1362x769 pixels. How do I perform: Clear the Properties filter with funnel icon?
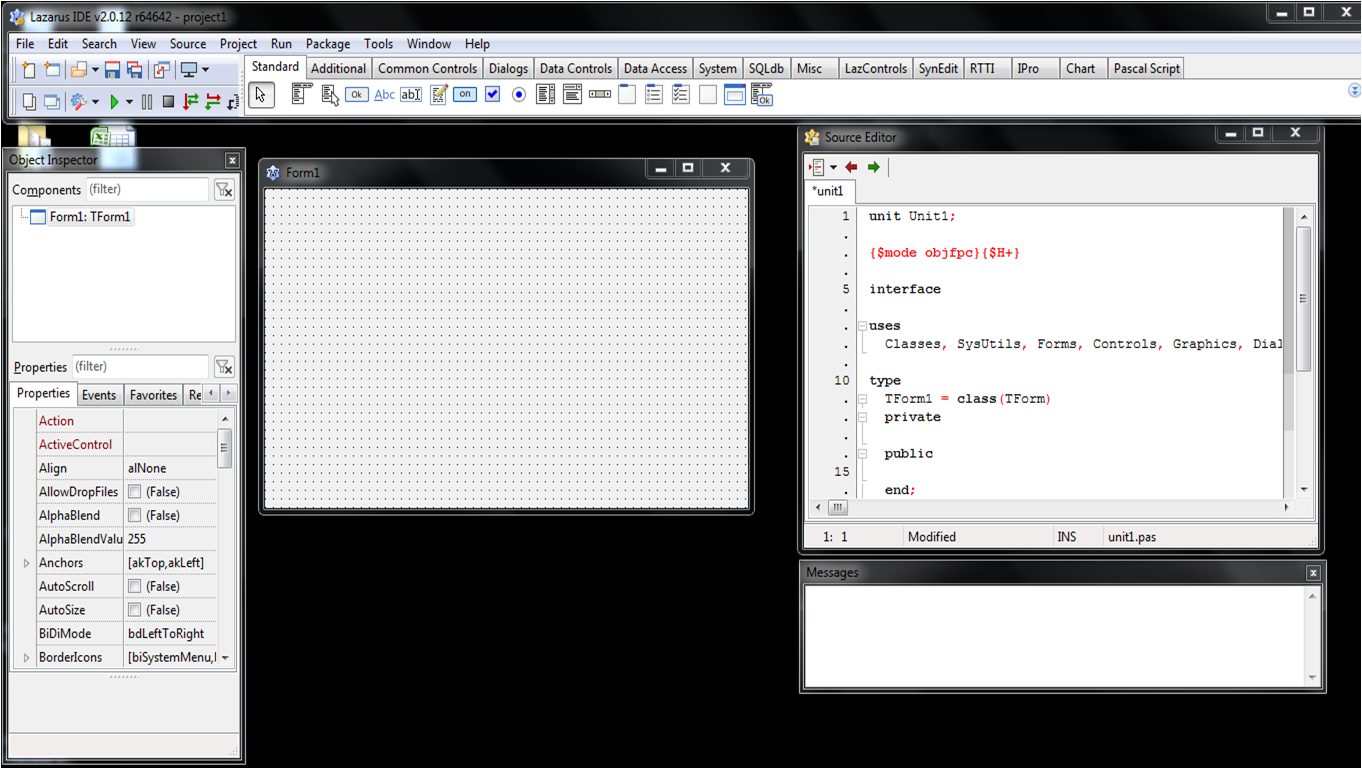(224, 367)
